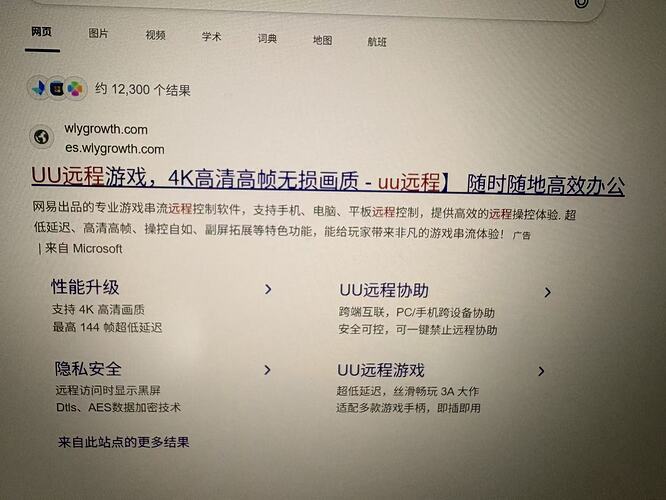Open the UU远程游戏 sitelink heading
The width and height of the screenshot is (666, 500).
381,370
